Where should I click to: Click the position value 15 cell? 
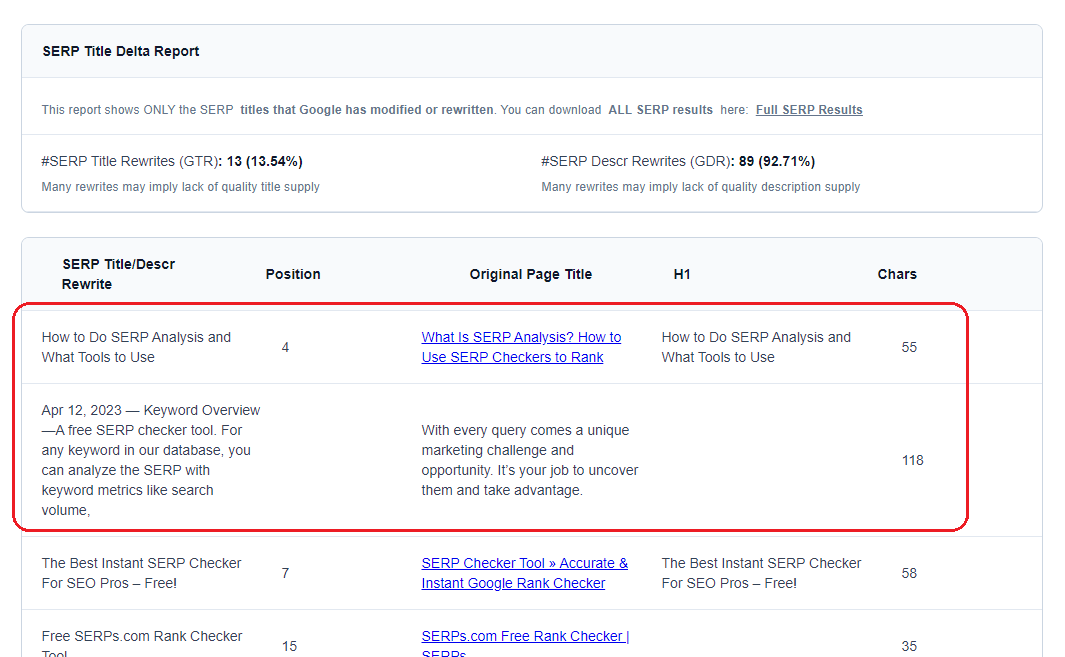coord(289,646)
